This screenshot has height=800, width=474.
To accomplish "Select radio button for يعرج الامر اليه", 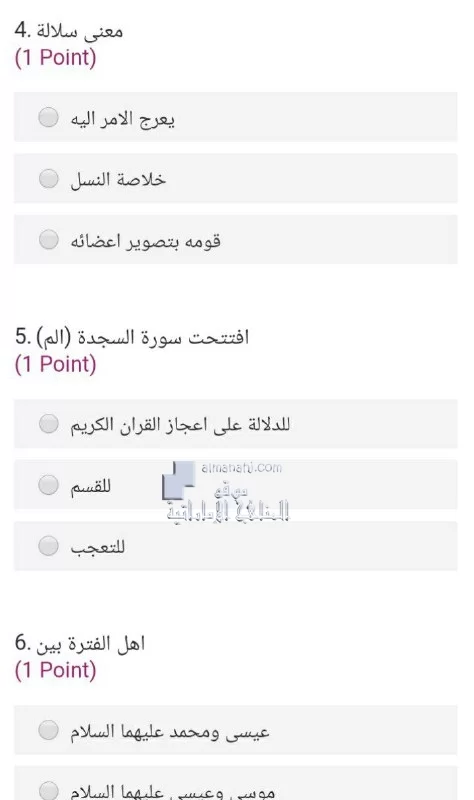I will pyautogui.click(x=48, y=117).
